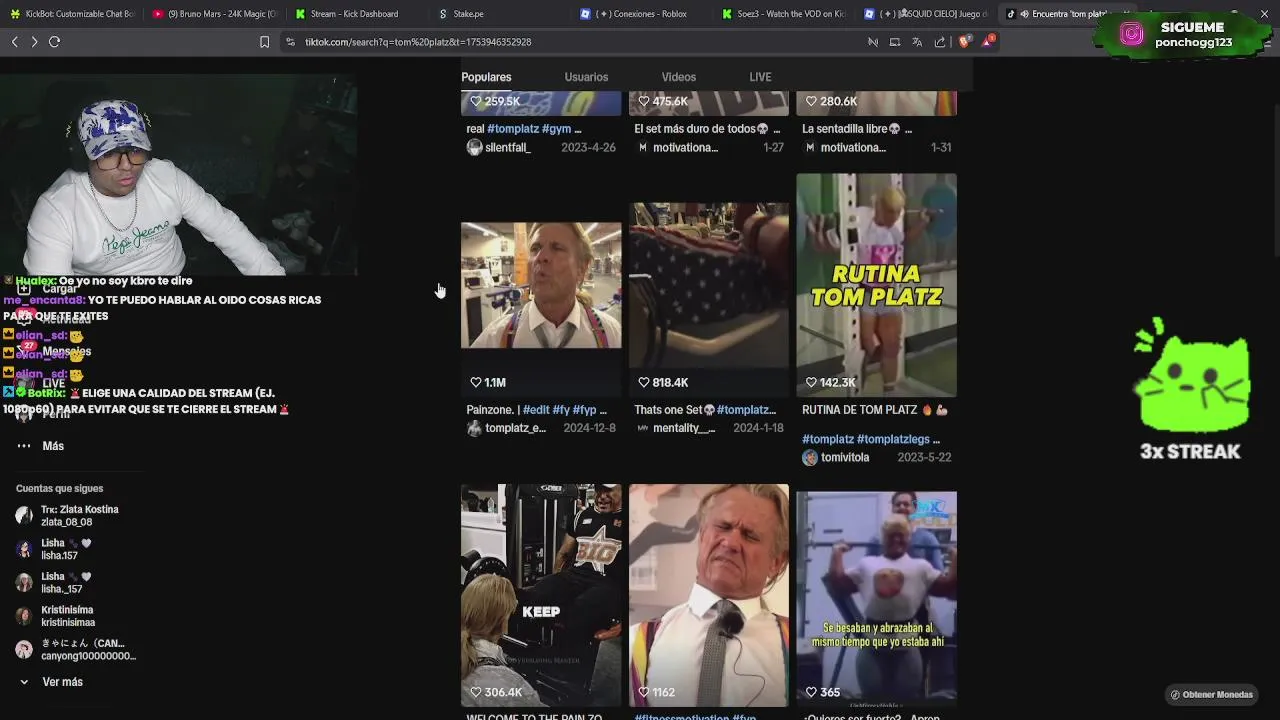
Task: Click the heart icon showing 818.4K likes
Action: click(x=644, y=382)
